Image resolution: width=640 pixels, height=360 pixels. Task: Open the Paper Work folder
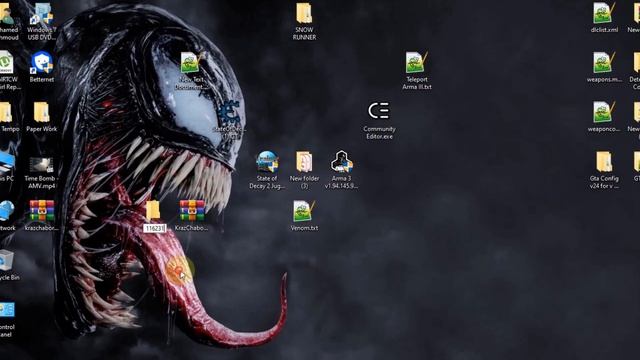[x=42, y=112]
